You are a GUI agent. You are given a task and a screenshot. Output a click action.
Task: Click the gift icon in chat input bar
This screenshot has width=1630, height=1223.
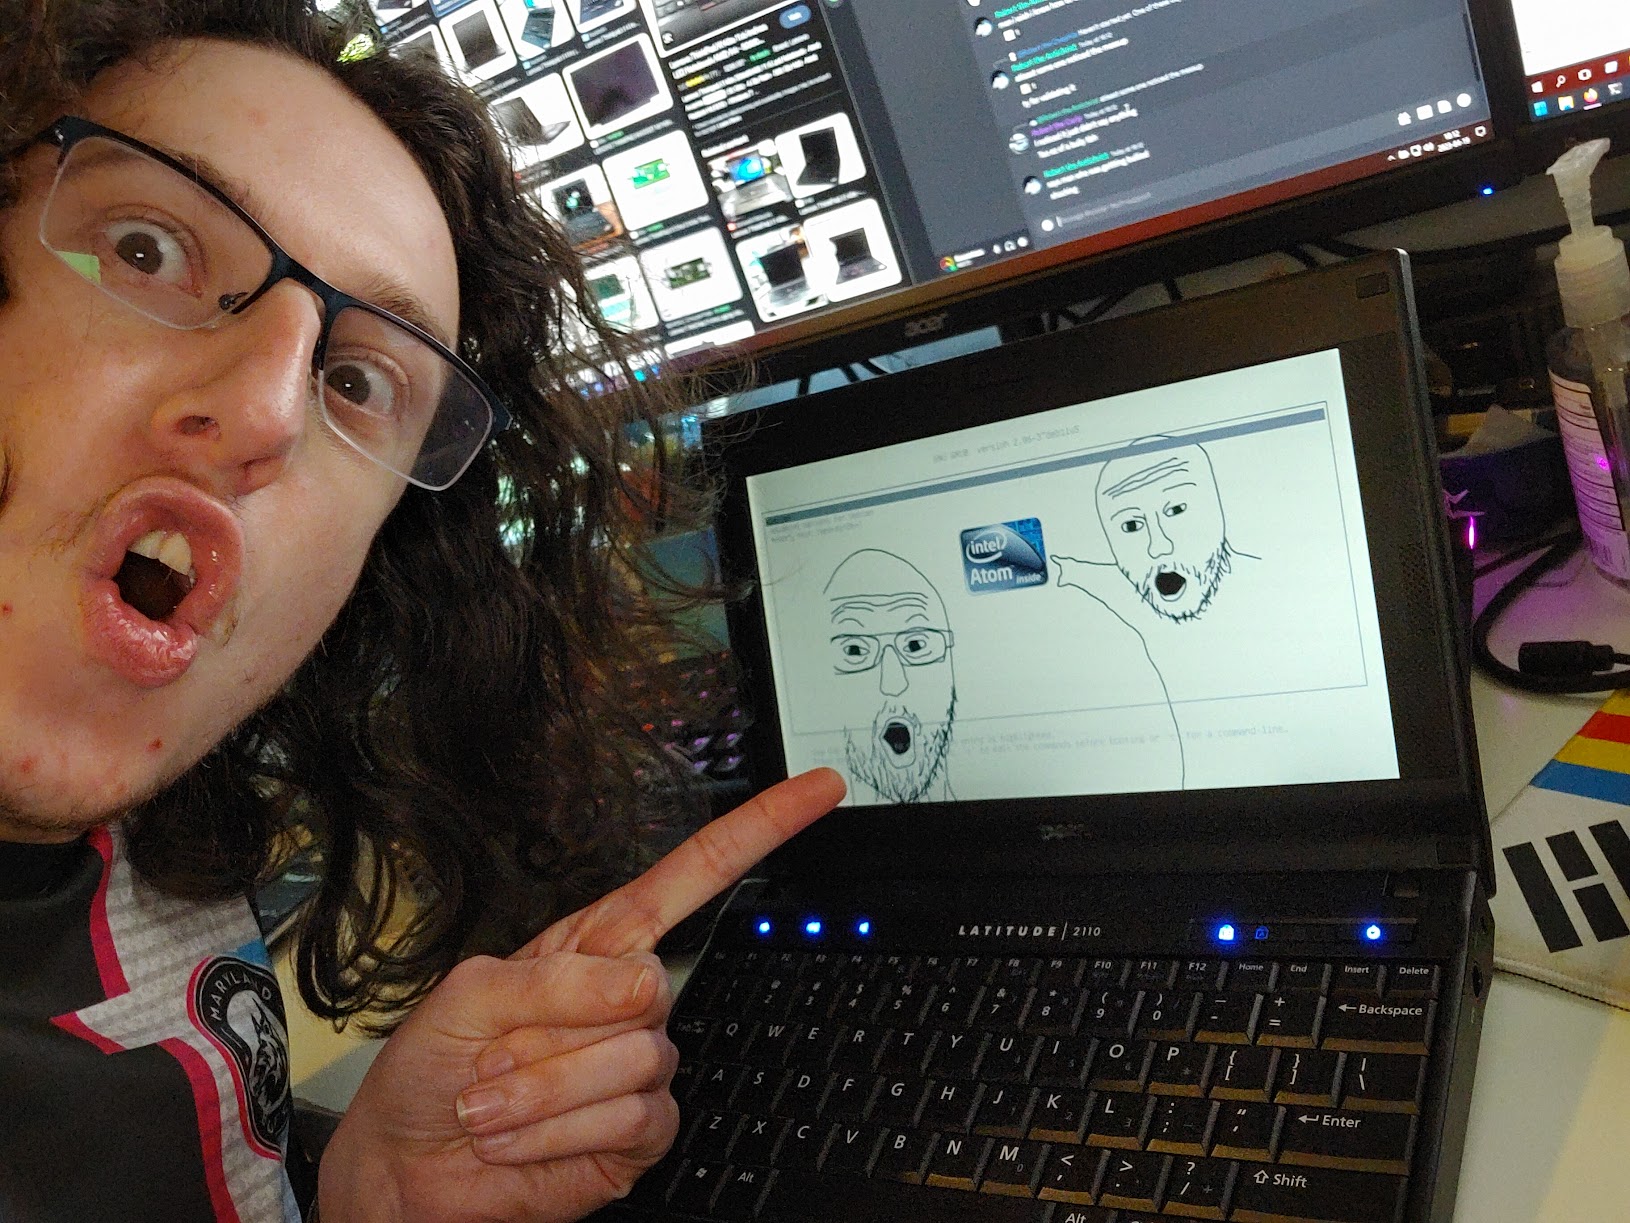pyautogui.click(x=1405, y=119)
